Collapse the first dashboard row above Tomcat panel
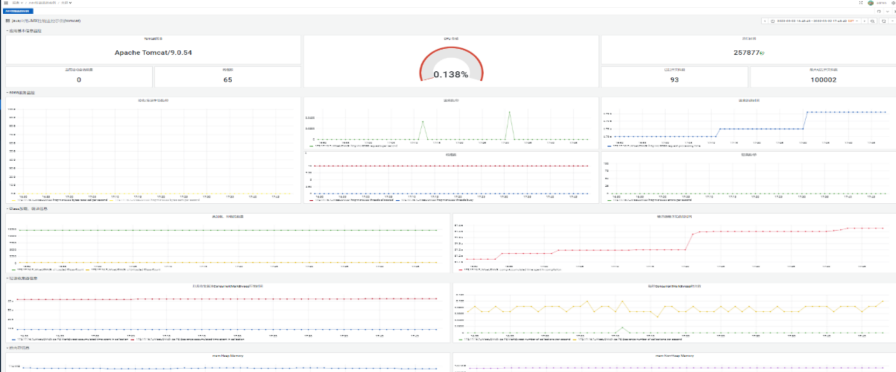 point(24,31)
